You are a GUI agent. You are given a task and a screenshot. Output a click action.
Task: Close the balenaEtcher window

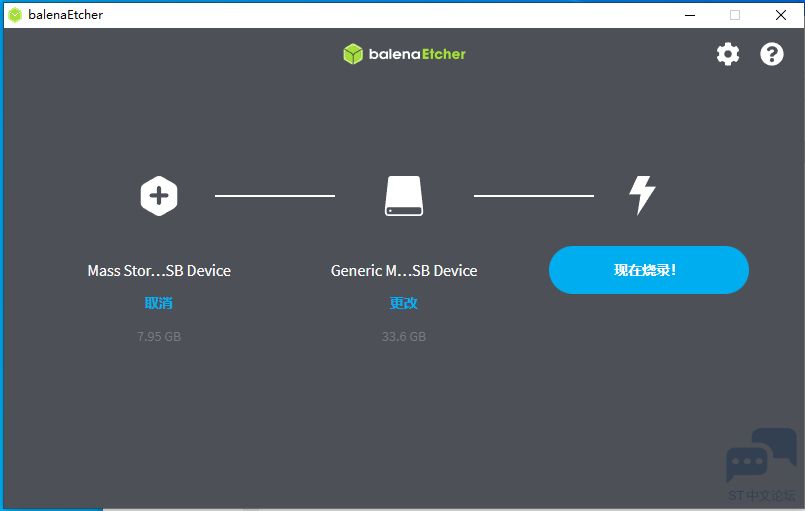click(781, 15)
